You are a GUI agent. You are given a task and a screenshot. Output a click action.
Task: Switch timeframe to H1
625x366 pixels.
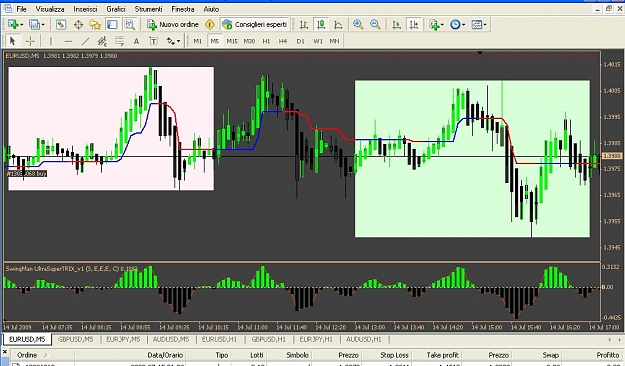266,41
